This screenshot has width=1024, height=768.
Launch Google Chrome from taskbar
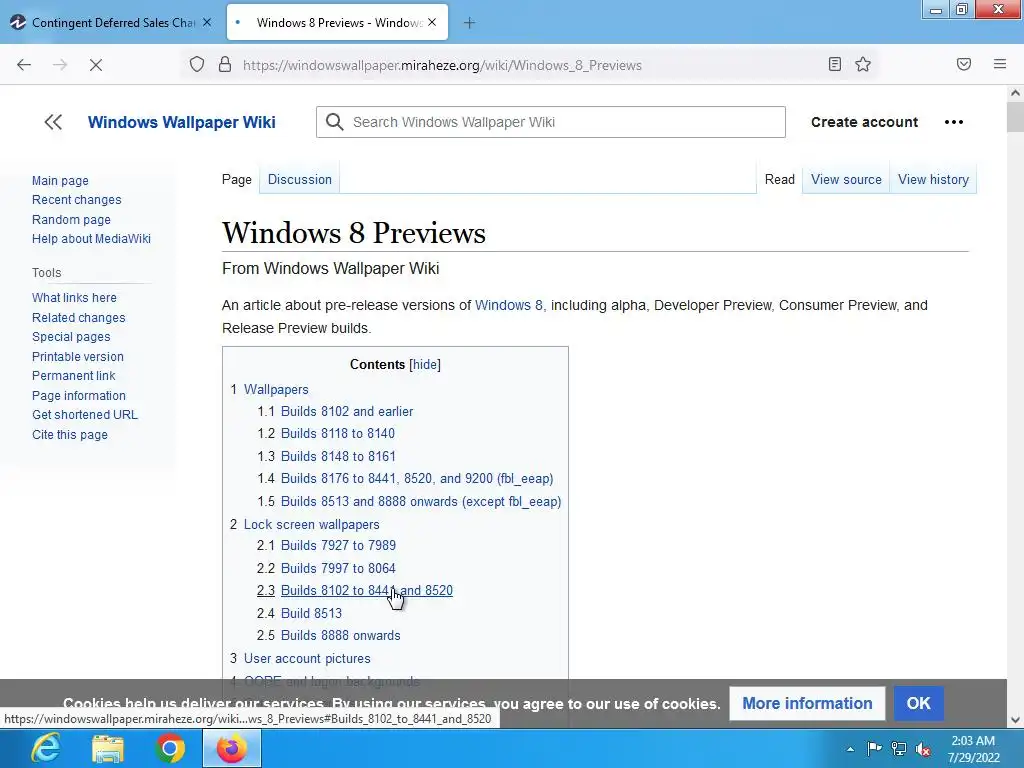pyautogui.click(x=170, y=748)
